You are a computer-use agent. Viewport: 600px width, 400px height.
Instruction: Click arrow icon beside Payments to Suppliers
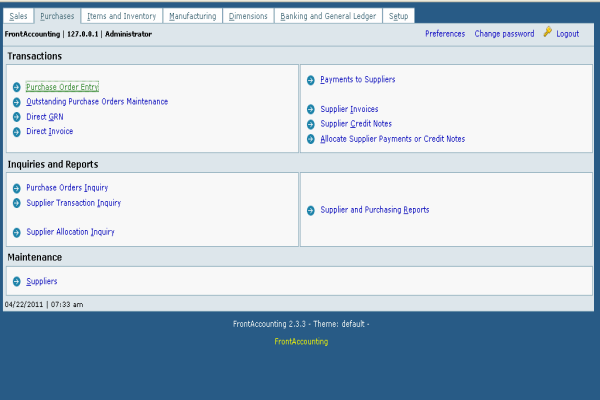click(311, 80)
